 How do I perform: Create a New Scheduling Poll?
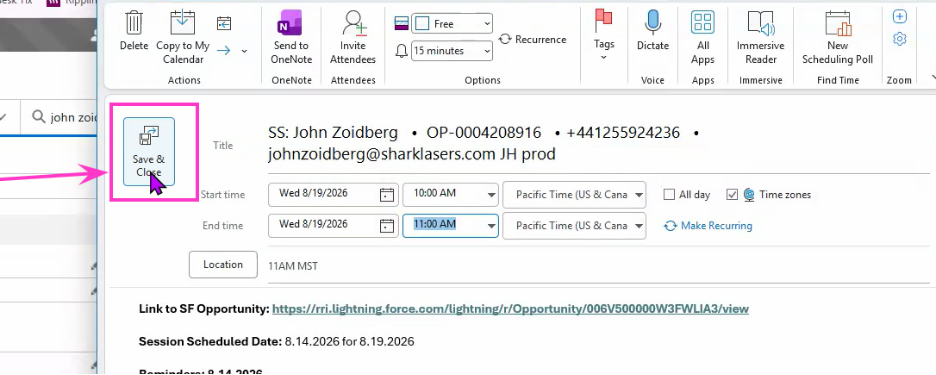pyautogui.click(x=838, y=23)
